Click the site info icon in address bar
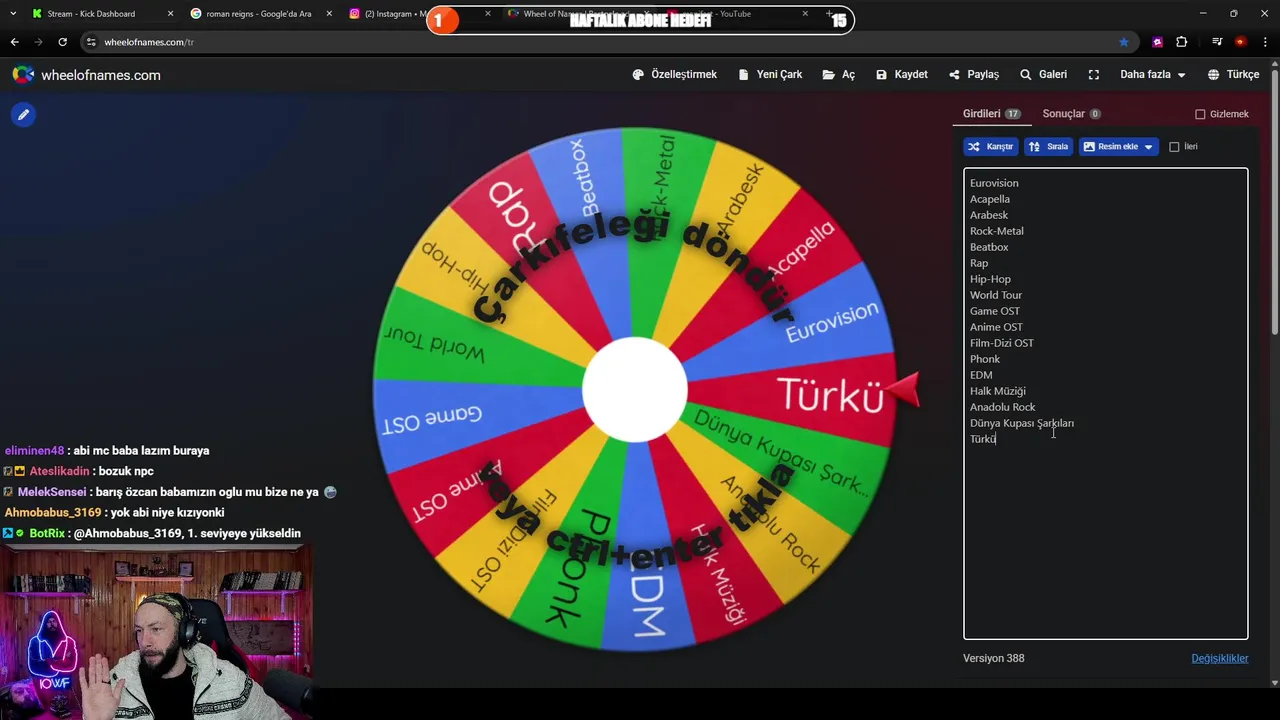 [91, 42]
